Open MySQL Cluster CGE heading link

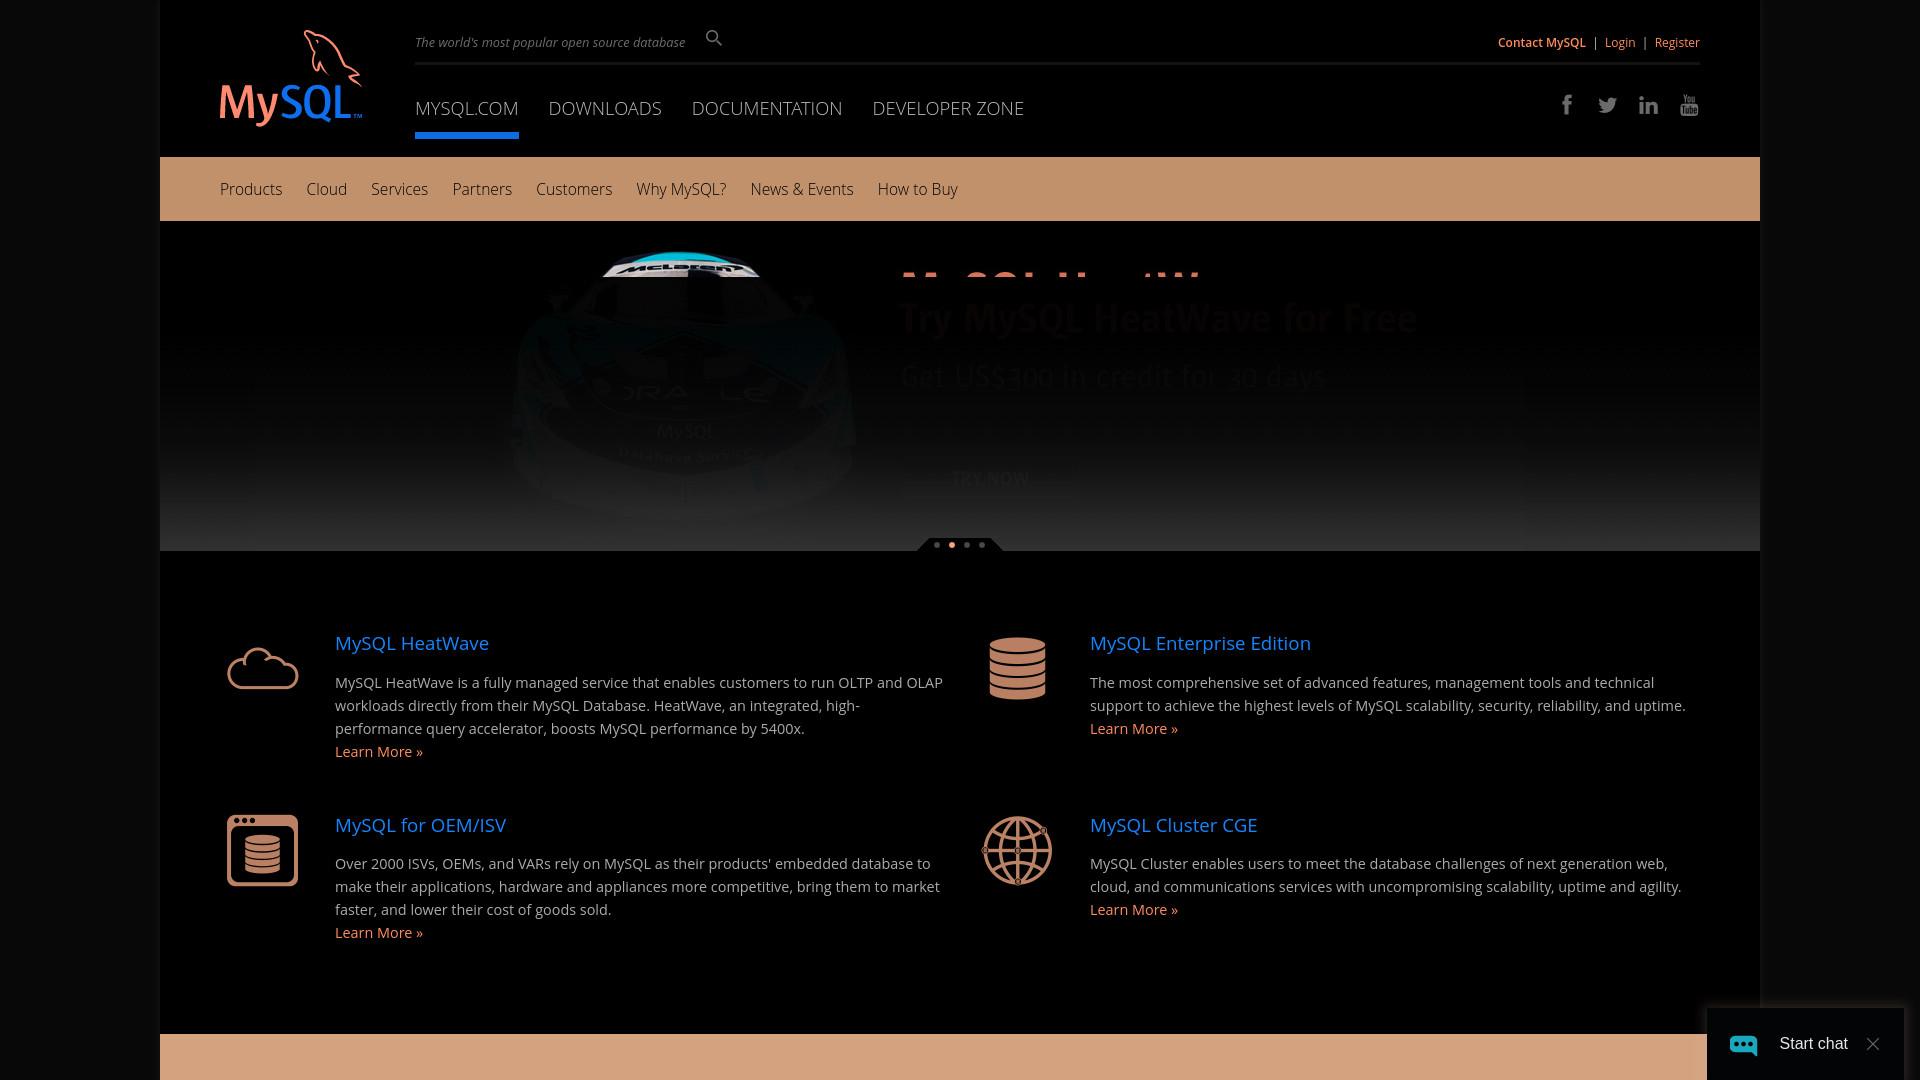[1173, 825]
